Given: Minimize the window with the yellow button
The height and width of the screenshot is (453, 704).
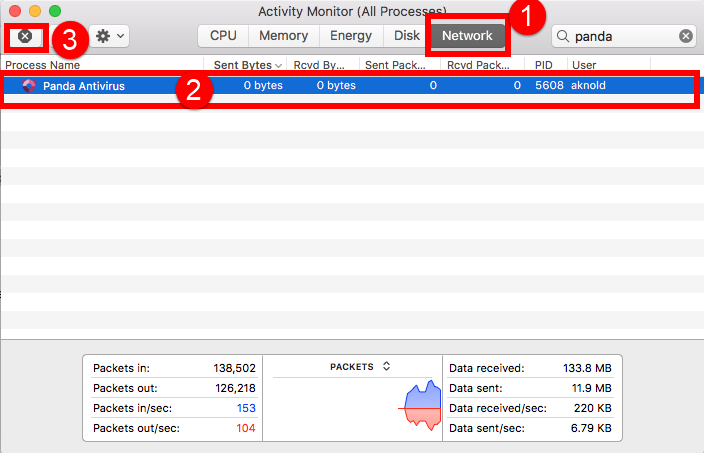Looking at the screenshot, I should [x=35, y=11].
